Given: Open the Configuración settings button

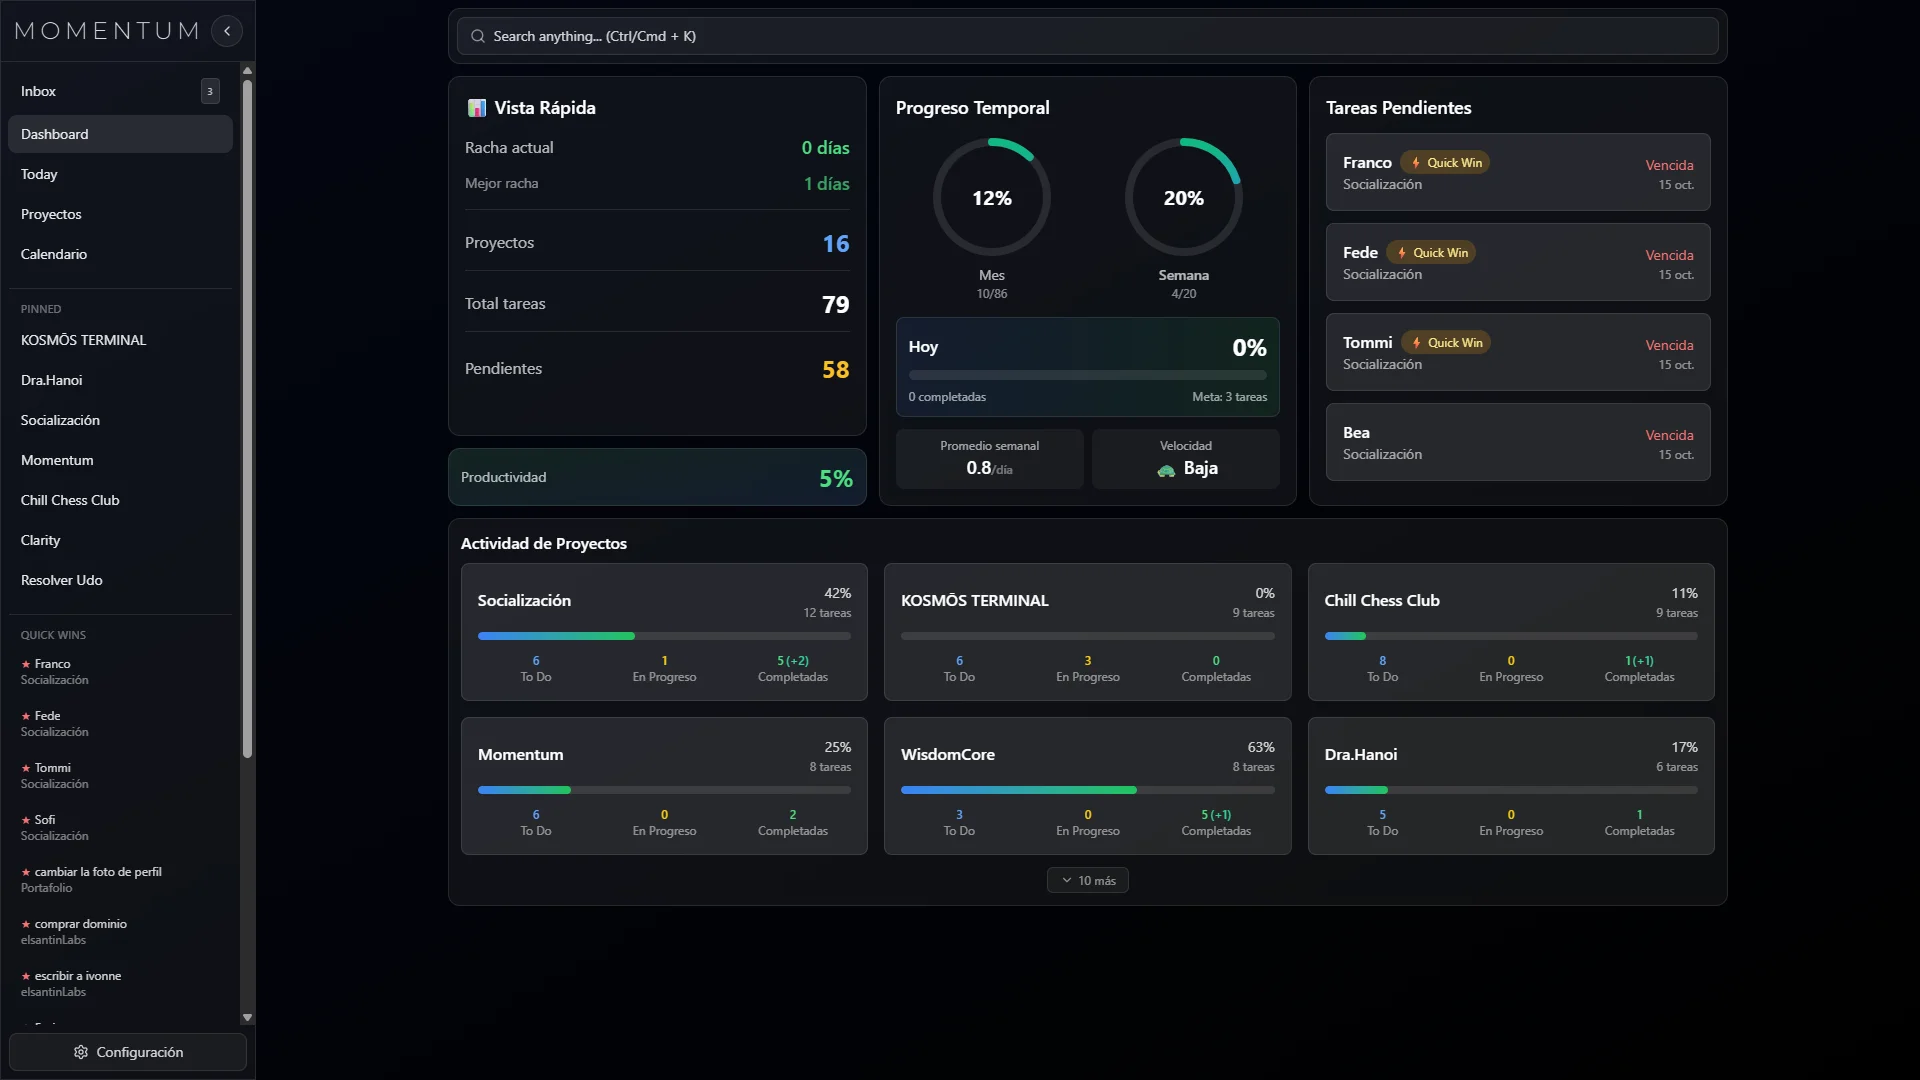Looking at the screenshot, I should click(140, 1052).
